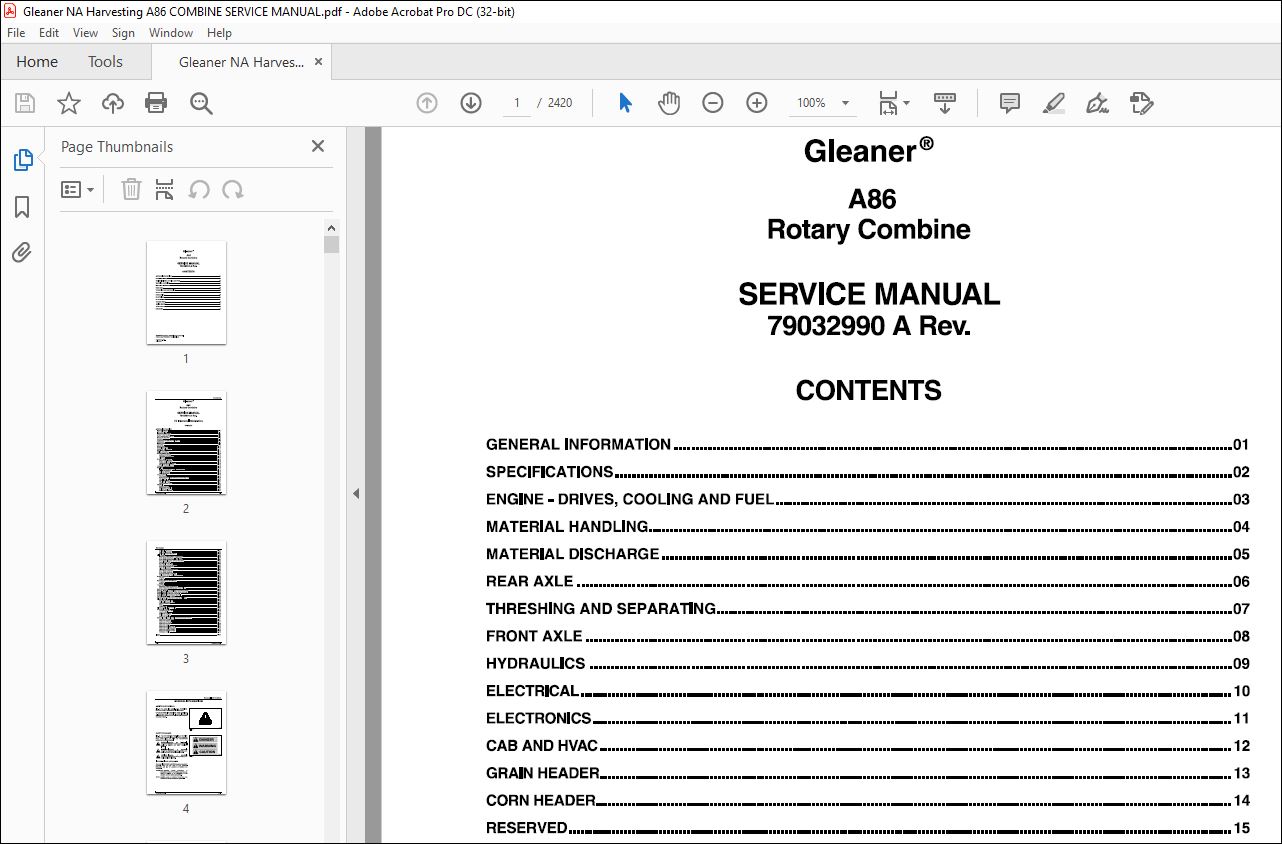Click the scrolling mode keyboard icon
1282x844 pixels.
(945, 103)
